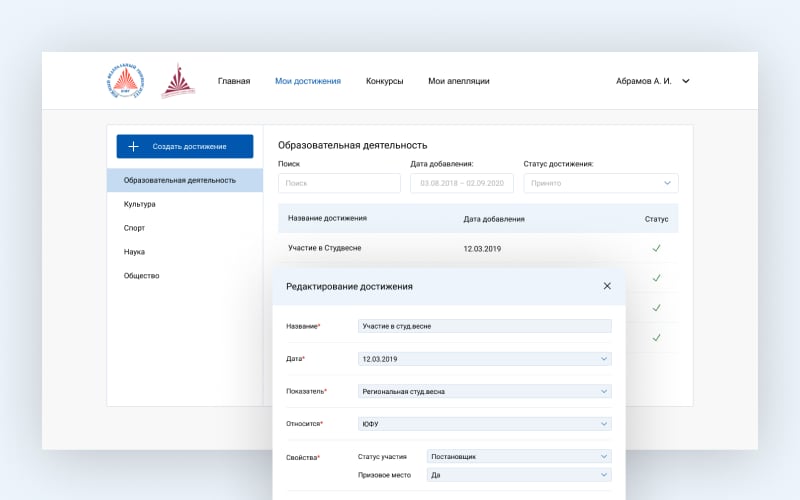This screenshot has width=800, height=500.
Task: Open the Статус достижения filter dropdown
Action: pos(601,183)
